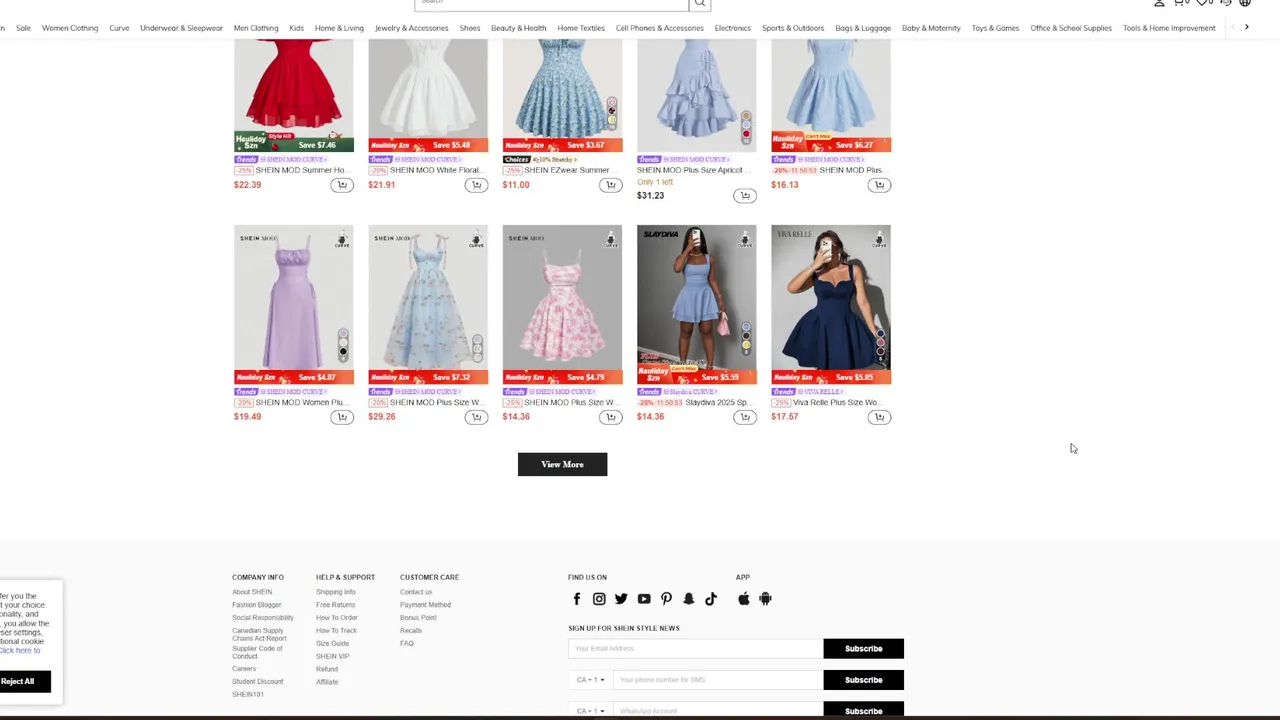Get the Android app
Viewport: 1280px width, 720px height.
(765, 599)
